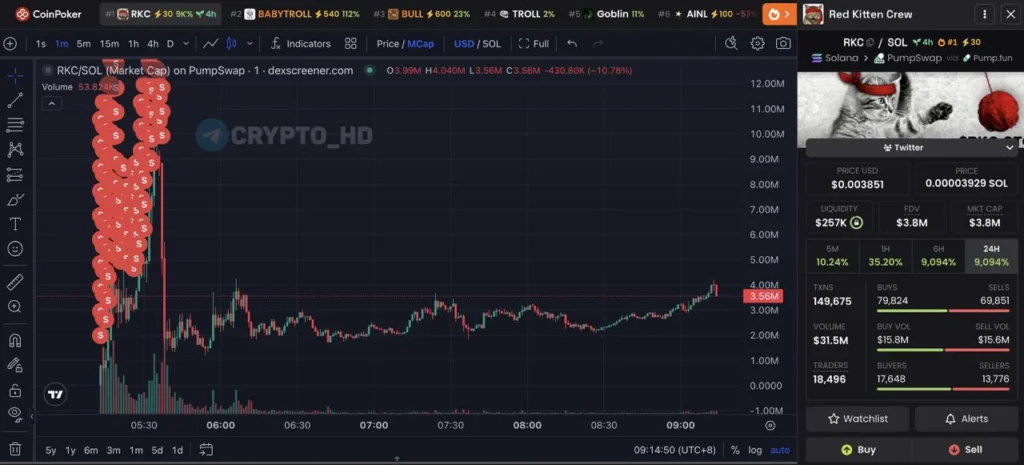The height and width of the screenshot is (465, 1024).
Task: Open the RKC trending token tab
Action: [161, 14]
